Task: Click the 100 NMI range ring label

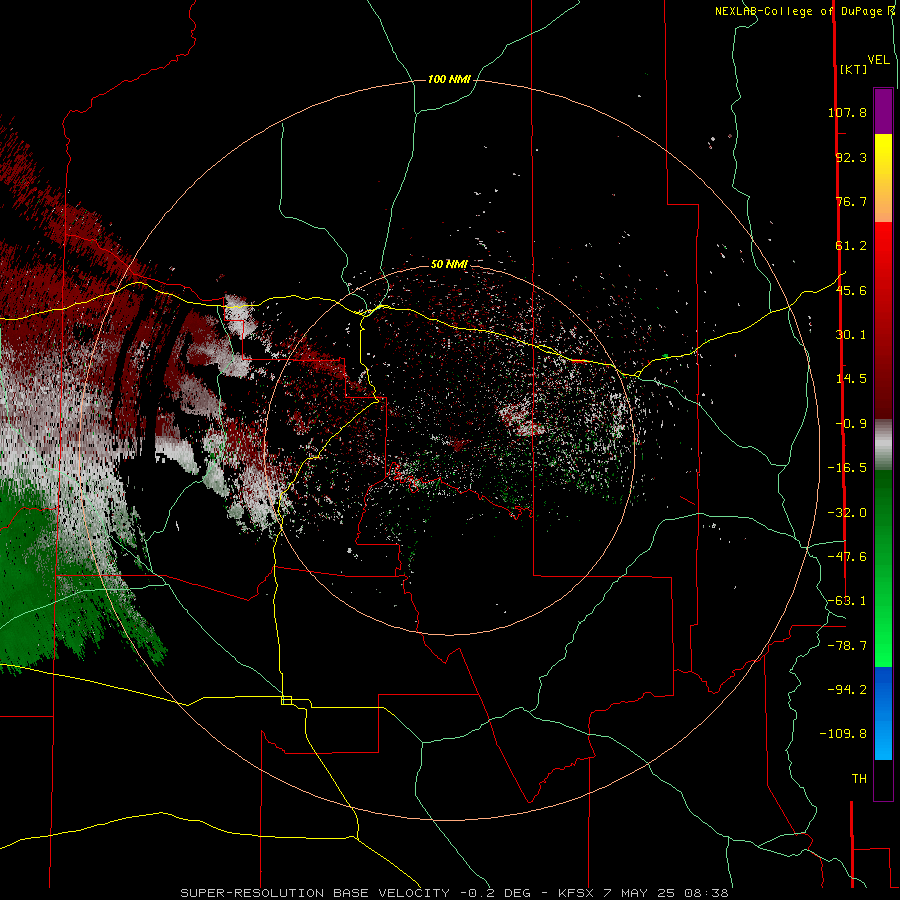Action: (449, 79)
